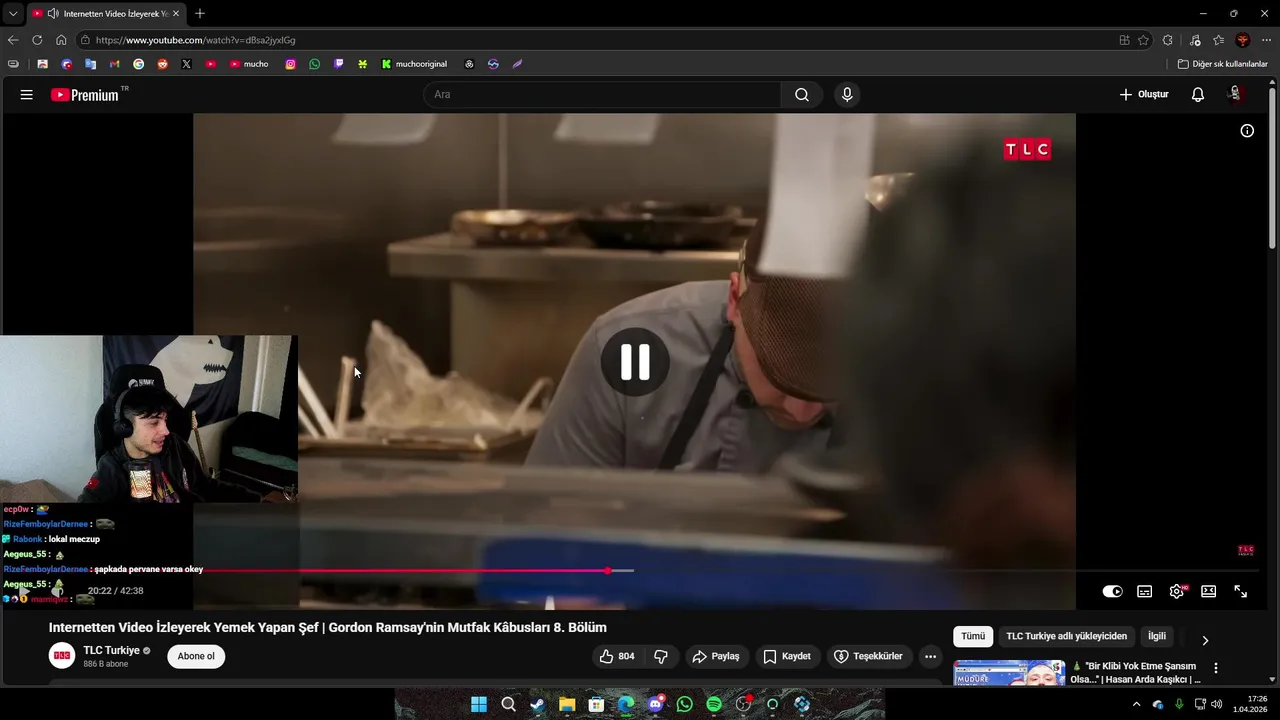1280x720 pixels.
Task: Open browser extensions puzzle icon
Action: pyautogui.click(x=1168, y=40)
